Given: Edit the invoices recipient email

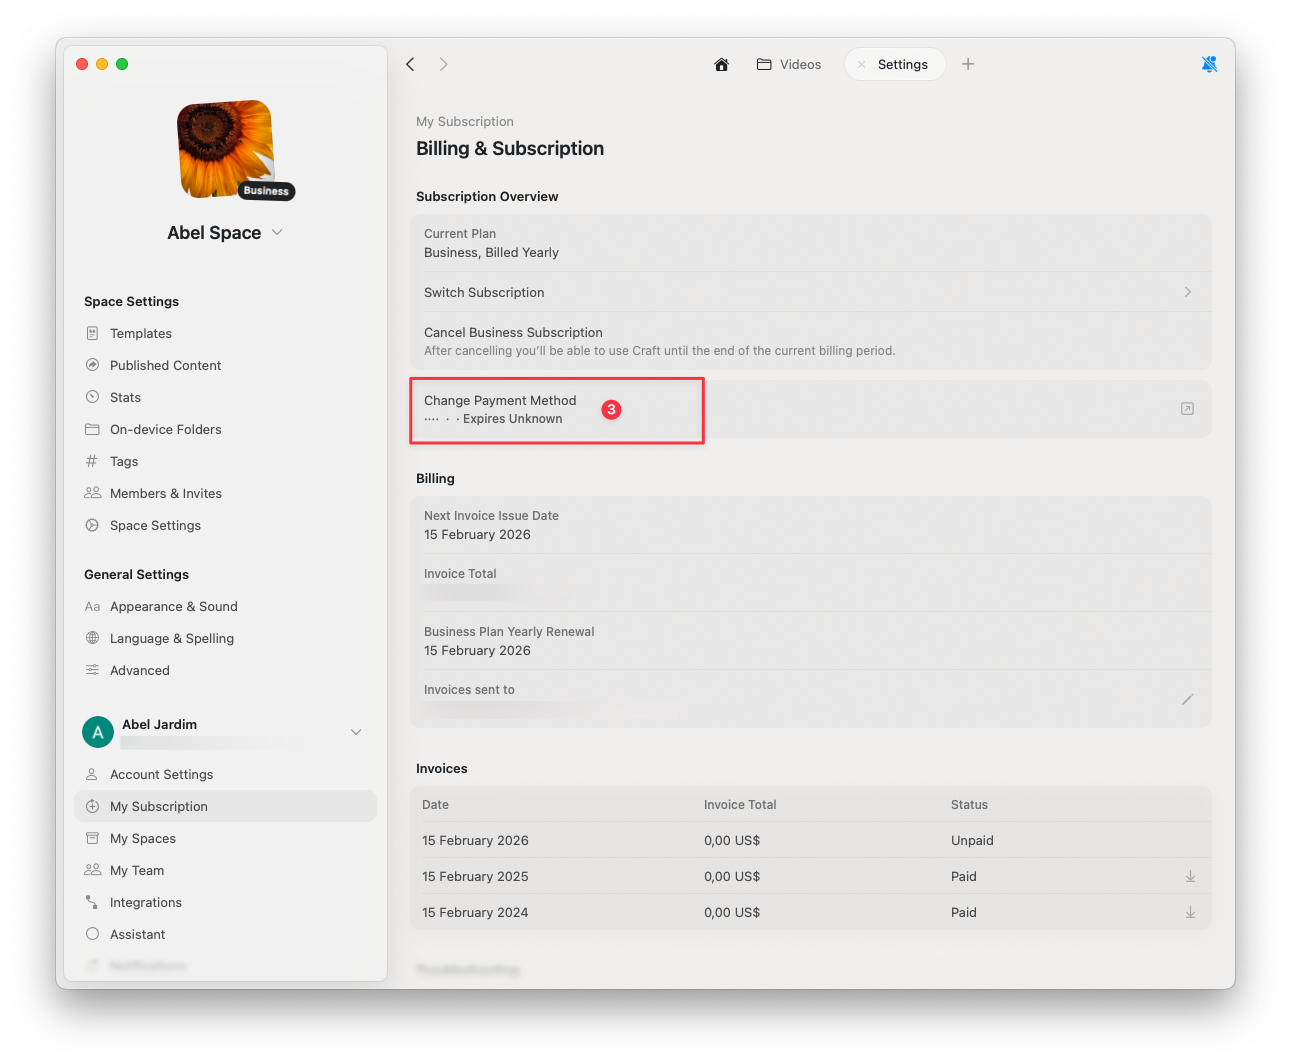Looking at the screenshot, I should [x=1187, y=699].
